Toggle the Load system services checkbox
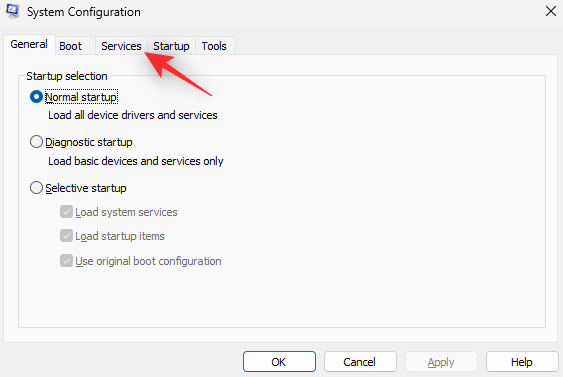The width and height of the screenshot is (563, 377). [66, 212]
